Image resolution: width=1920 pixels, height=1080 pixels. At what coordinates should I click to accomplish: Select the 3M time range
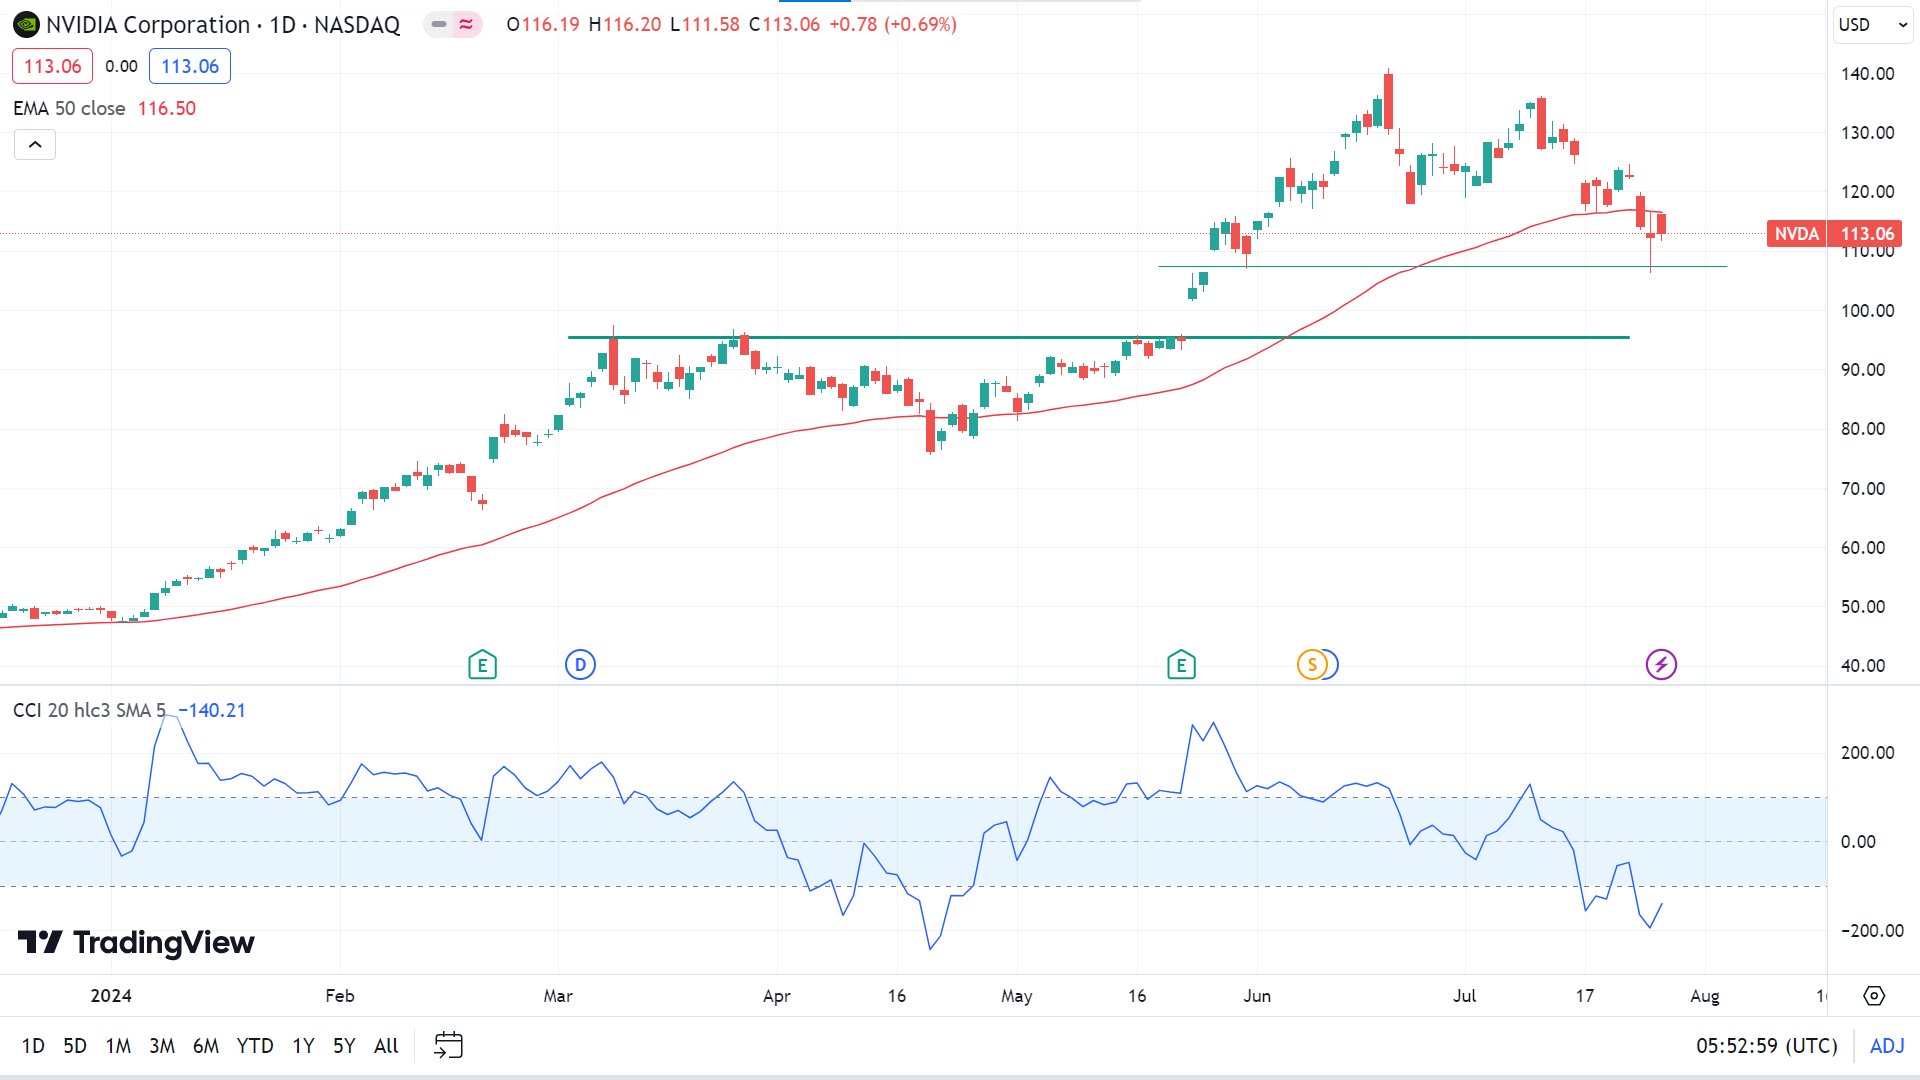[x=162, y=1046]
